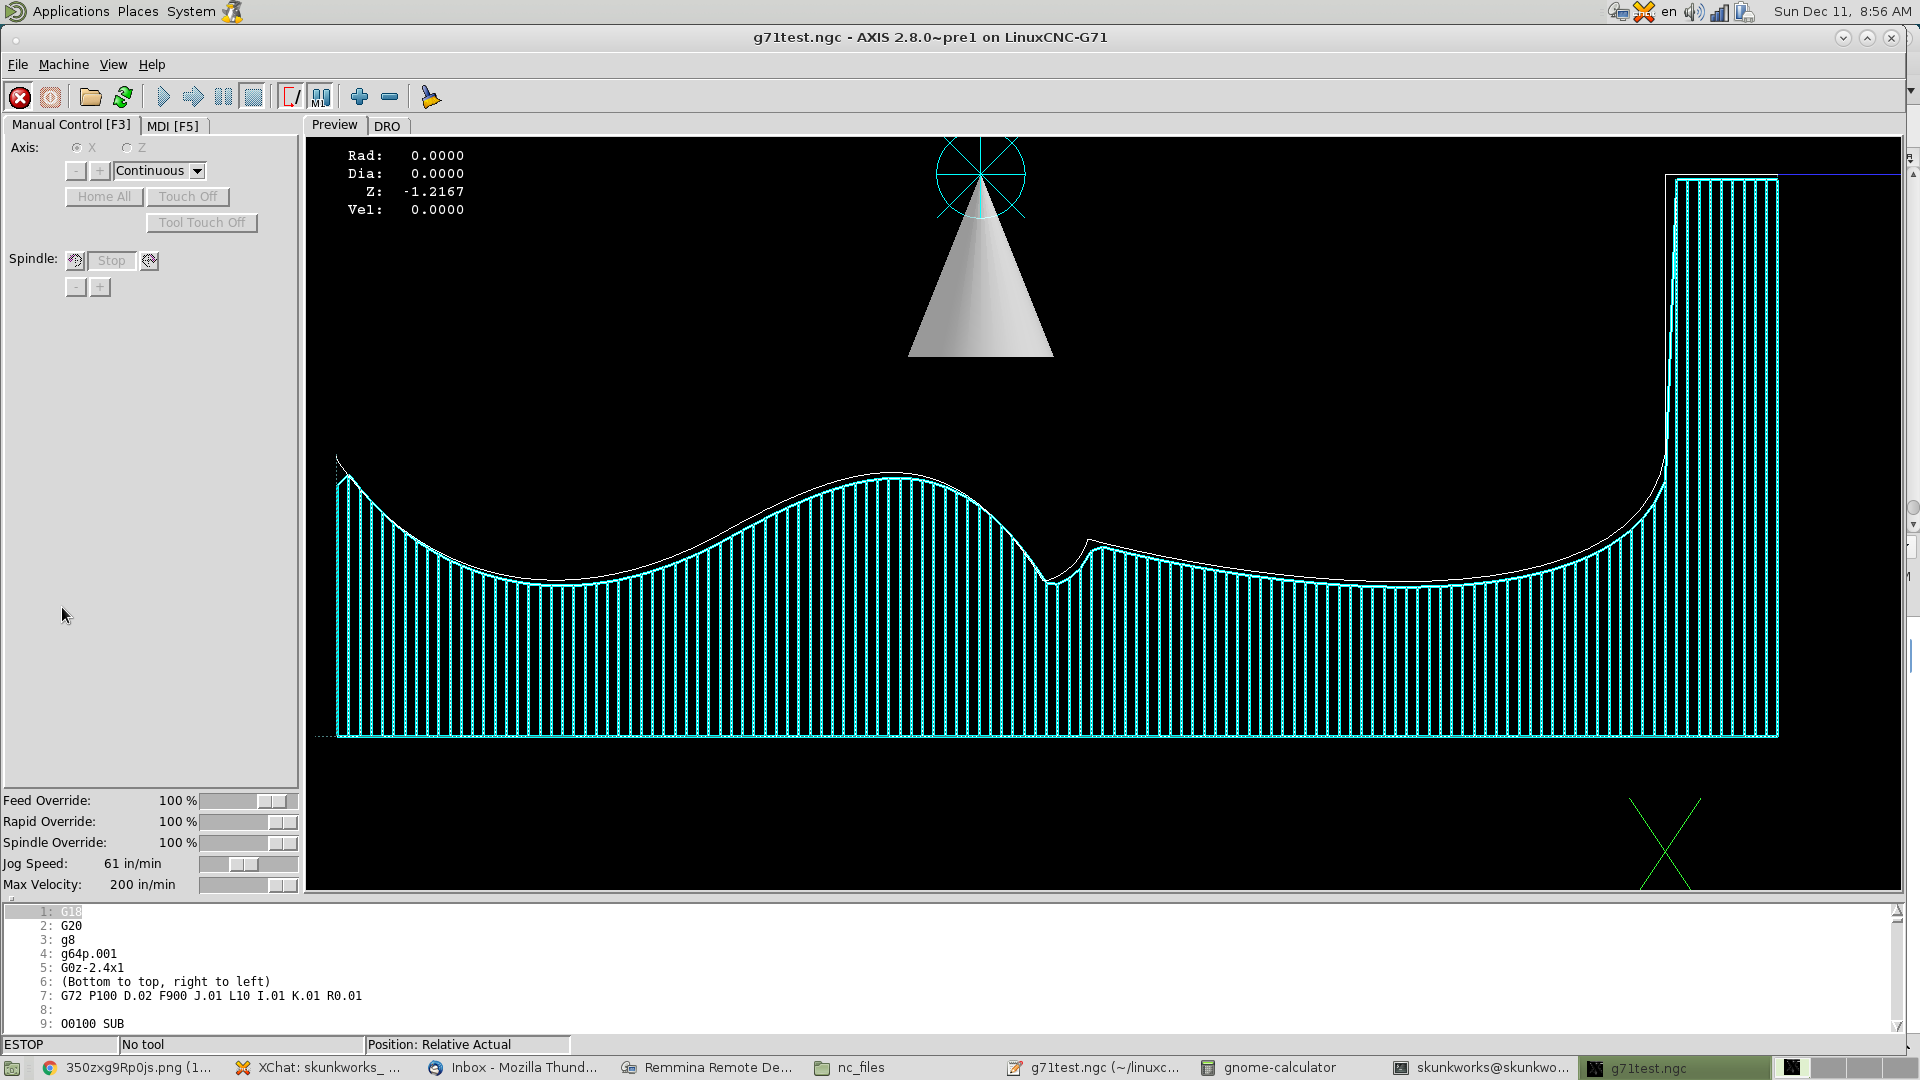Toggle the Machine Power button
The image size is (1920, 1080).
click(x=50, y=97)
